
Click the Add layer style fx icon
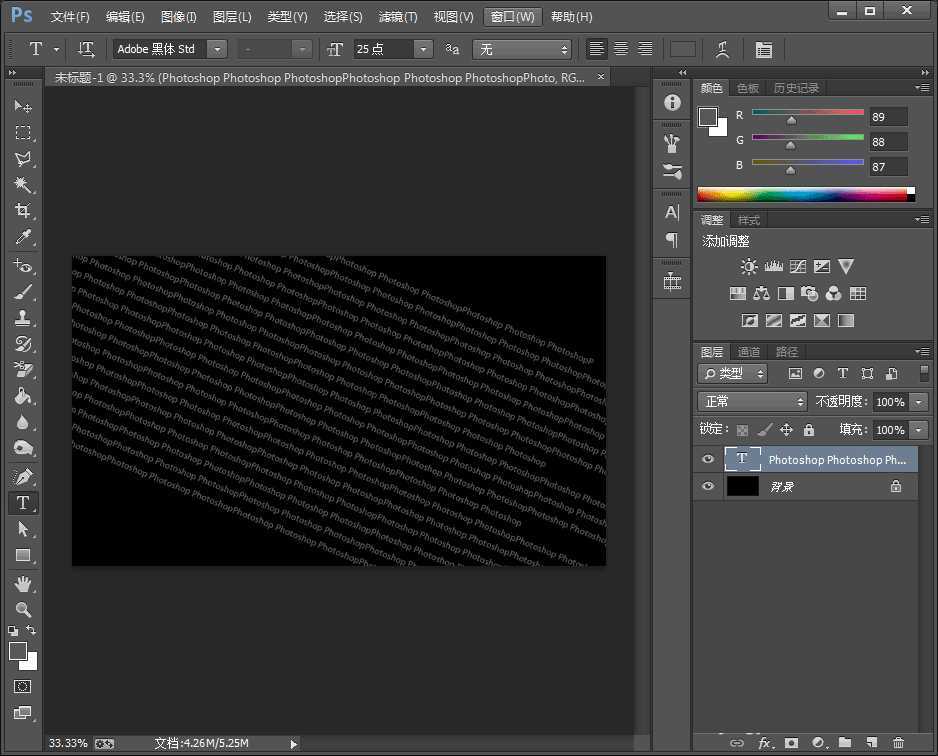[x=764, y=743]
